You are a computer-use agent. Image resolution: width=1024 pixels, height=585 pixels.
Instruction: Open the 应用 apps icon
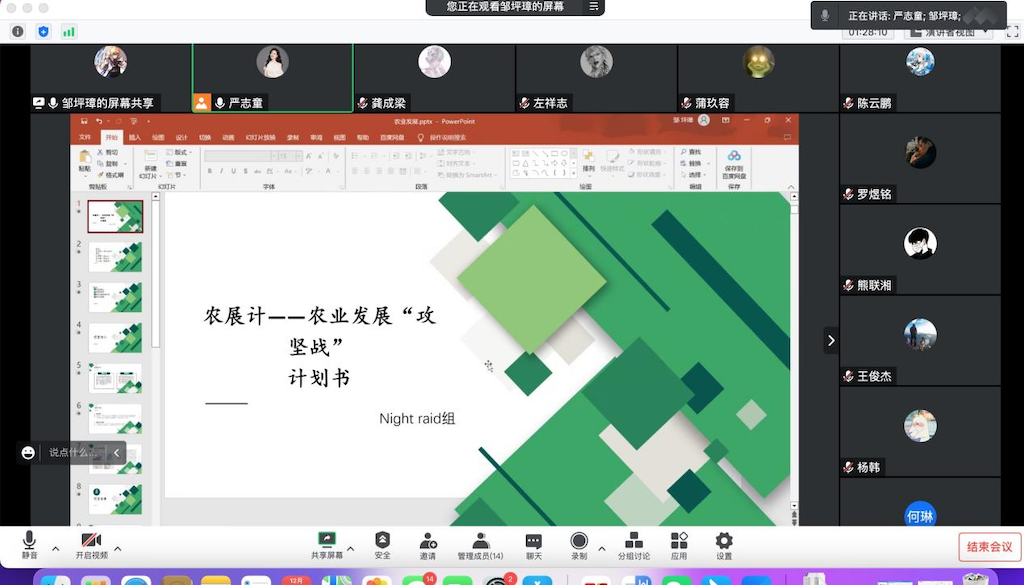coord(679,540)
